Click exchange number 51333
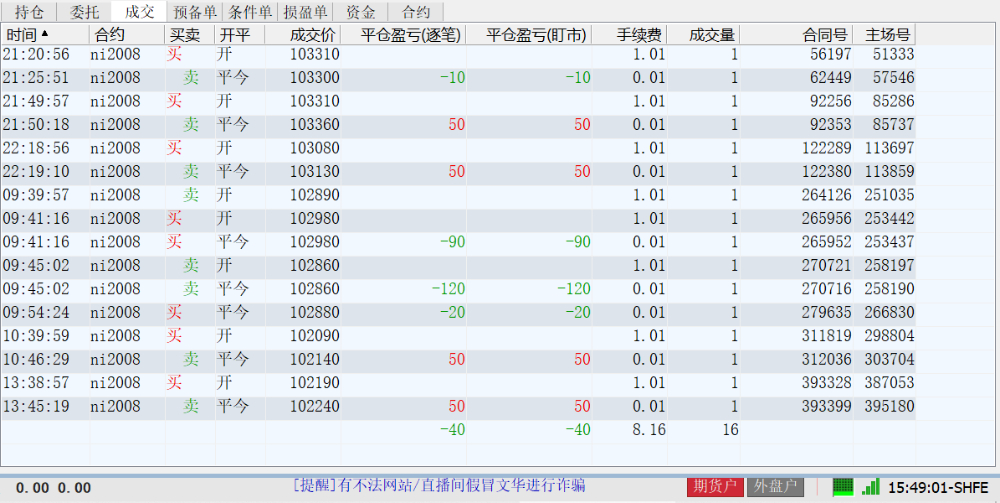The image size is (1000, 503). coord(893,54)
